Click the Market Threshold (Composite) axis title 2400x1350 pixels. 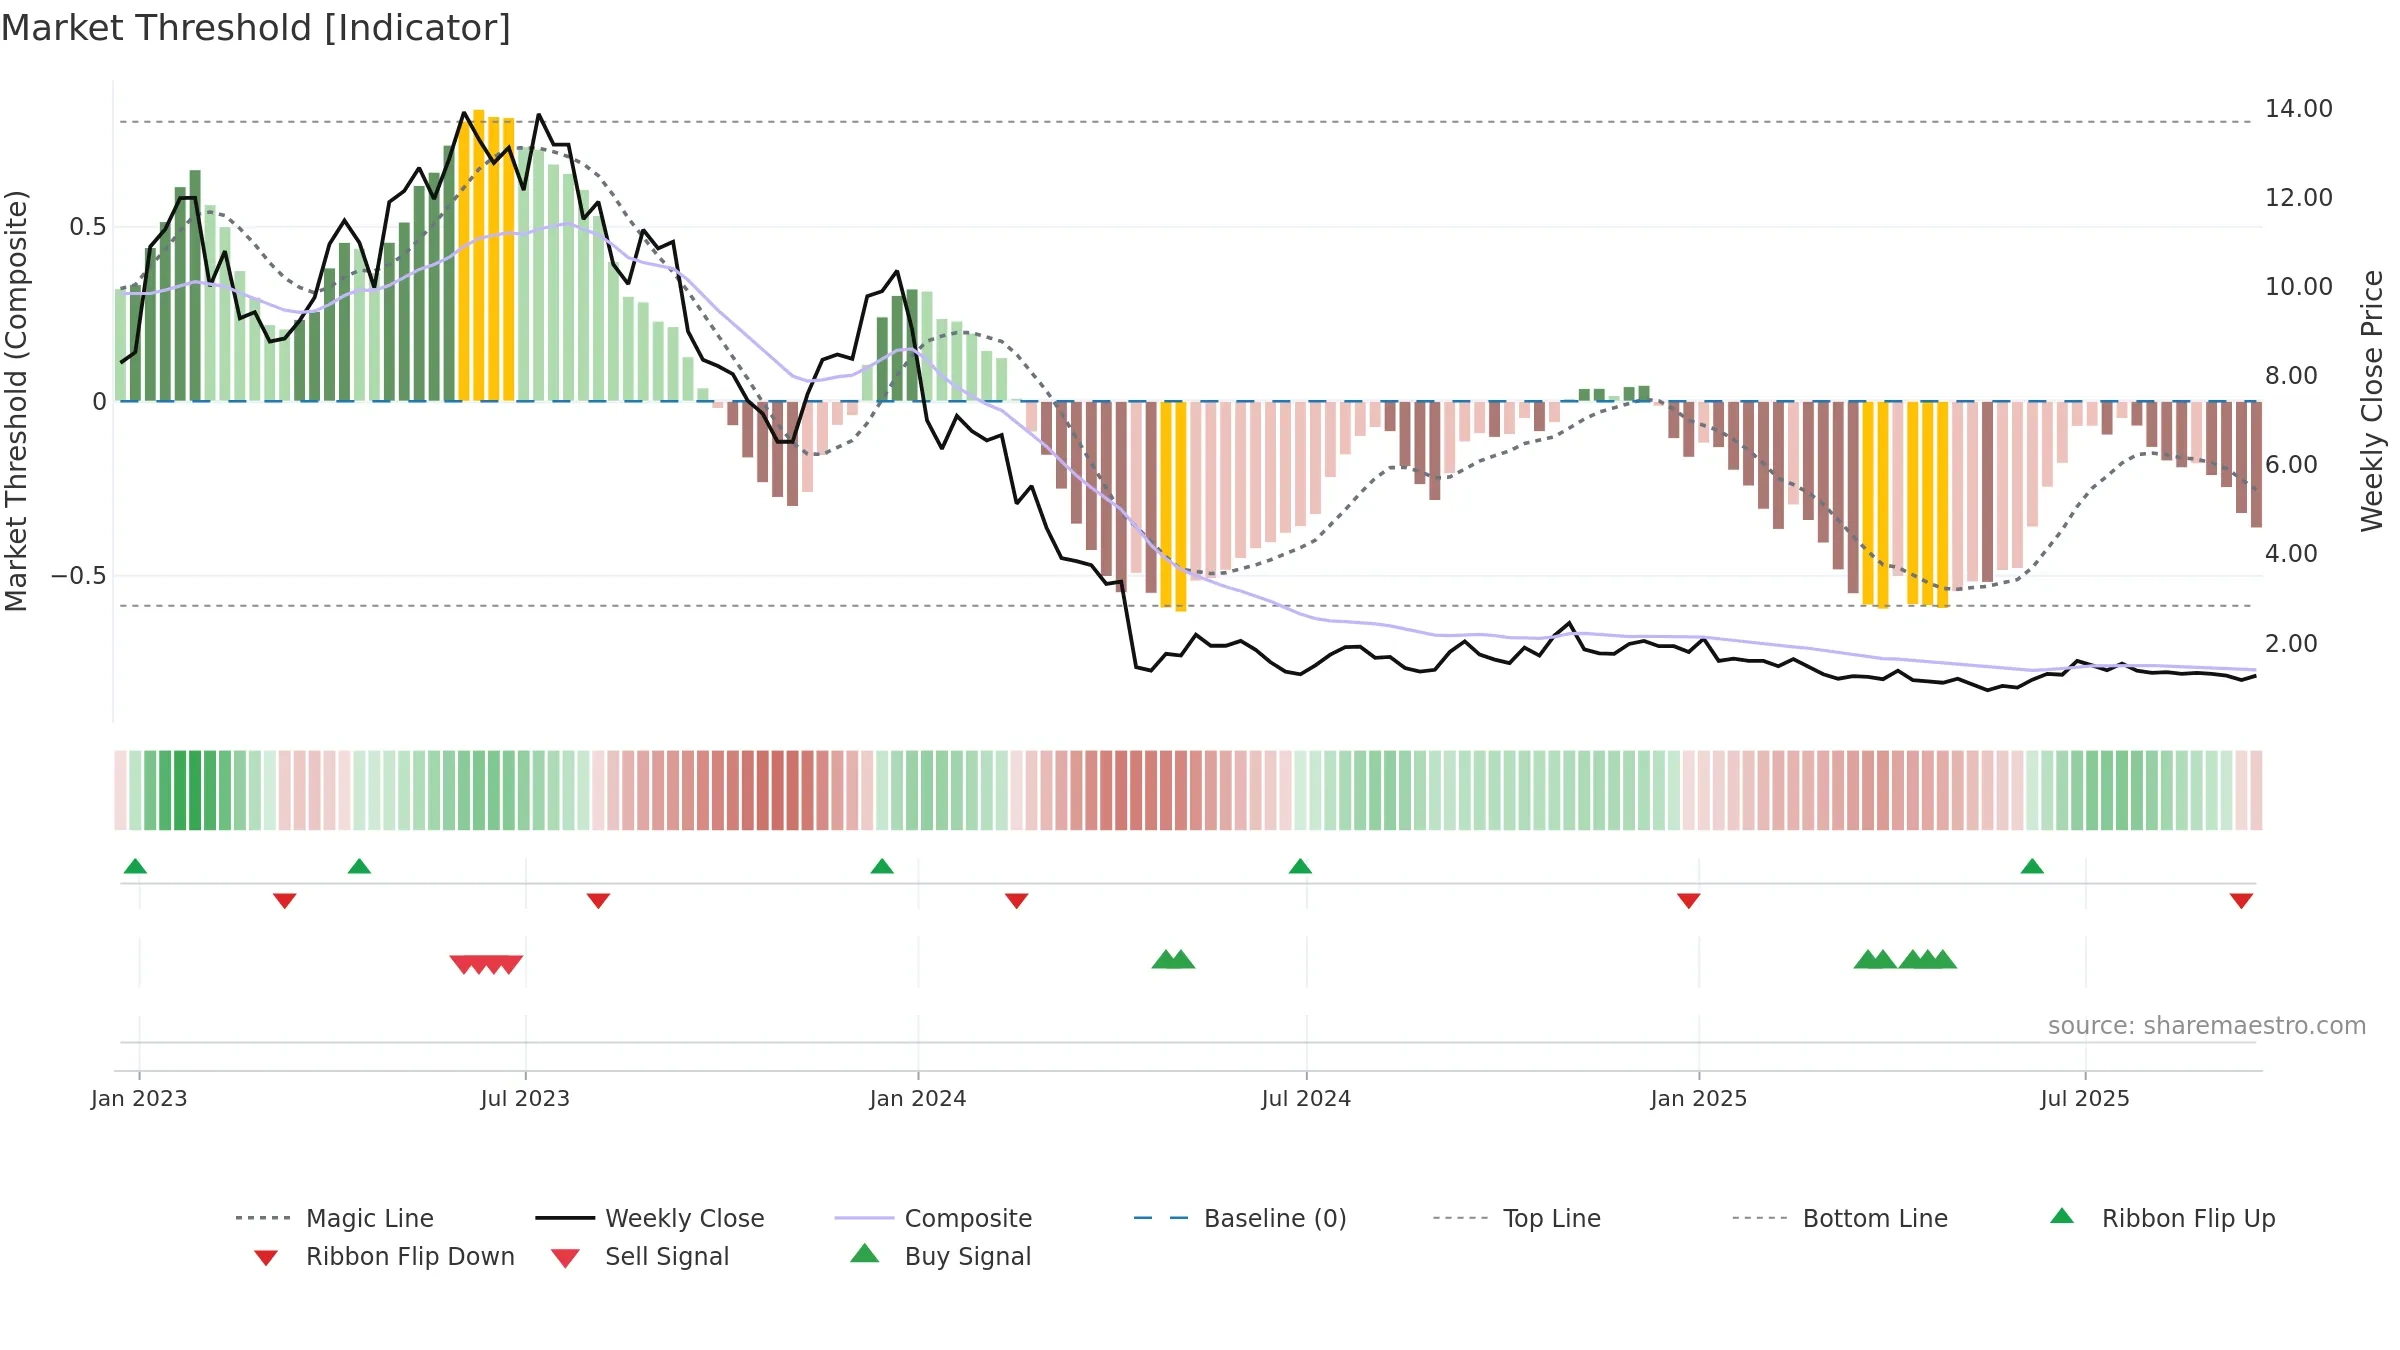16,401
